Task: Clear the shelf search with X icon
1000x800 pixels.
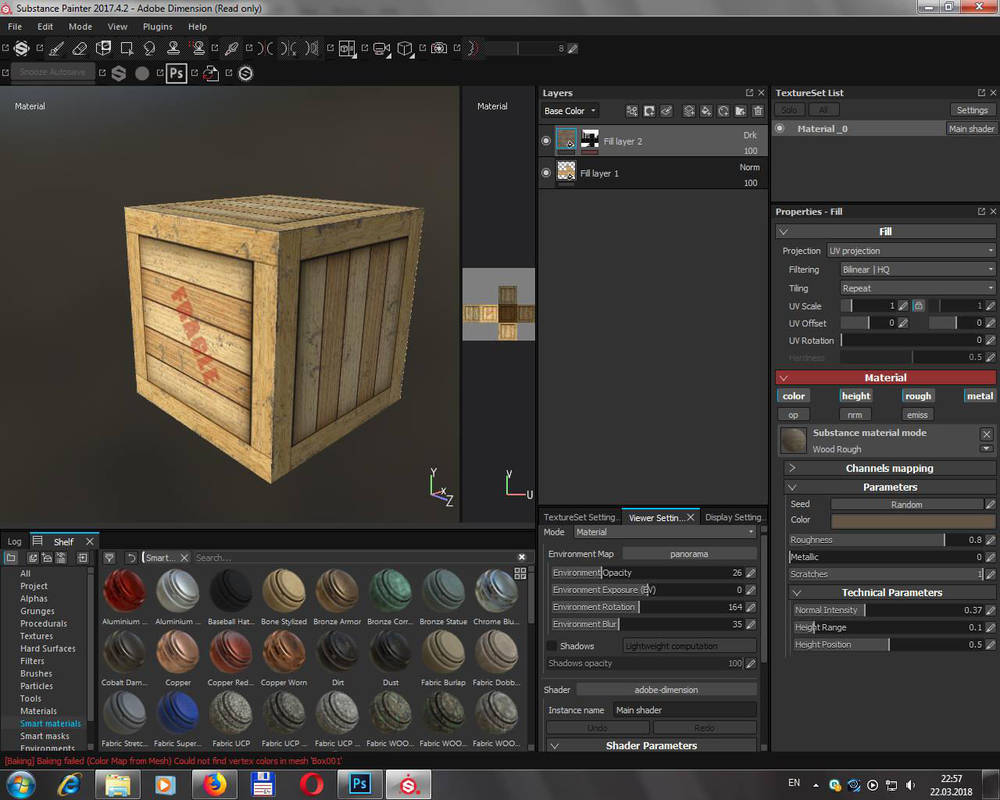Action: coord(522,558)
